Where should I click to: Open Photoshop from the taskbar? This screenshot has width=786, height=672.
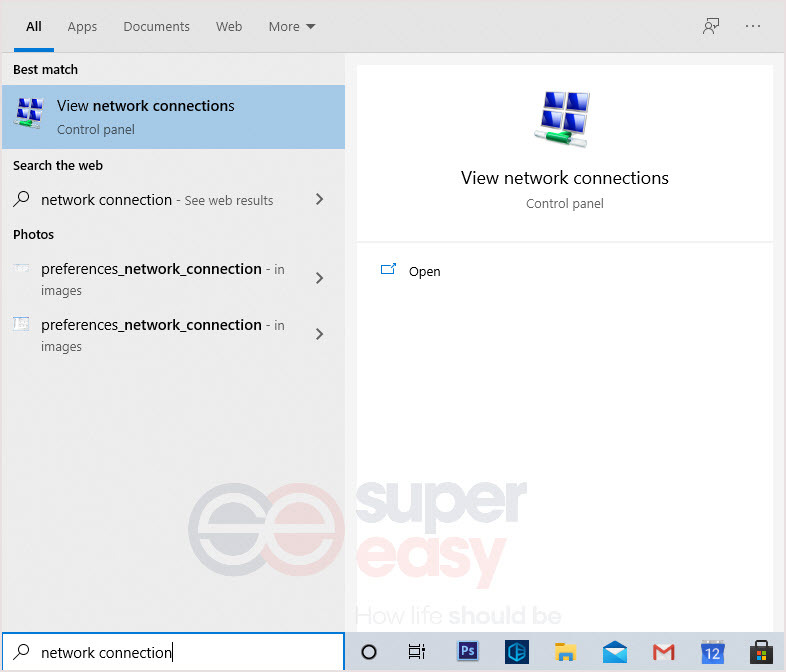[467, 651]
